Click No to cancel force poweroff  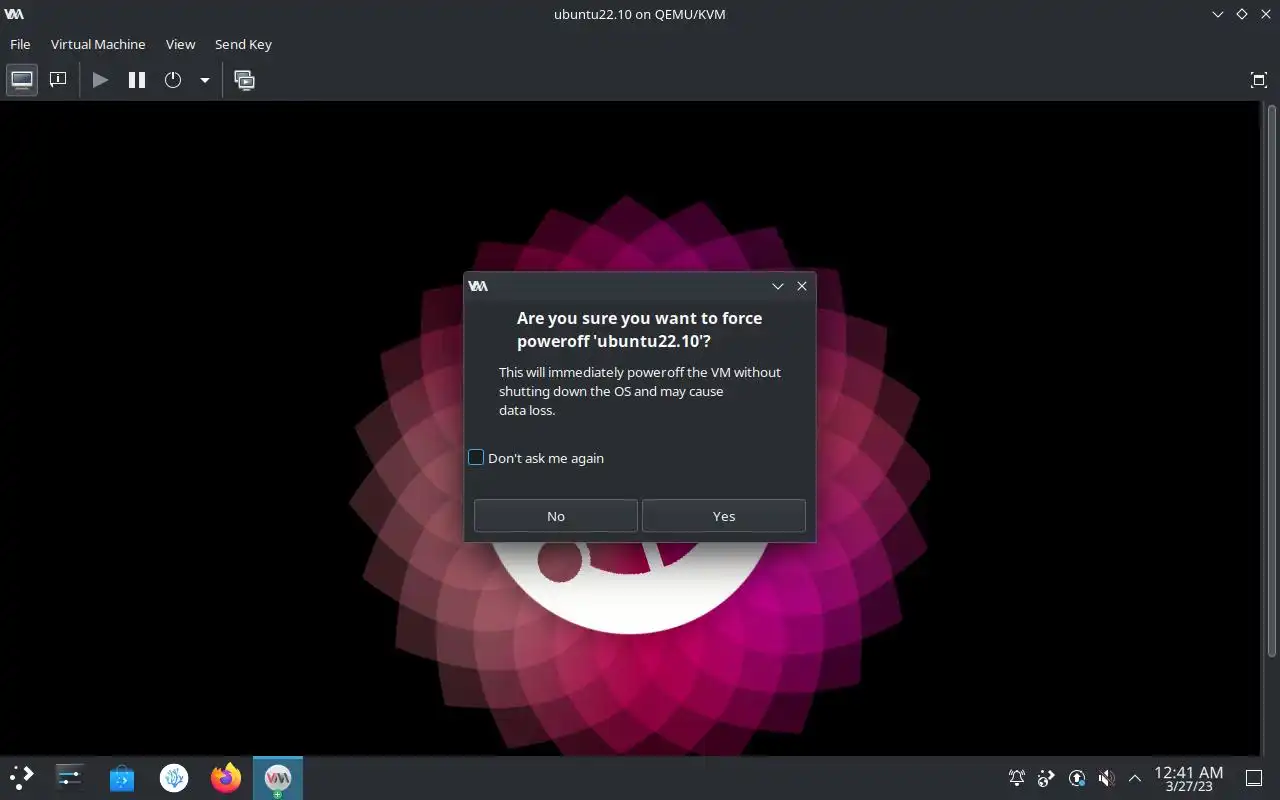coord(556,516)
